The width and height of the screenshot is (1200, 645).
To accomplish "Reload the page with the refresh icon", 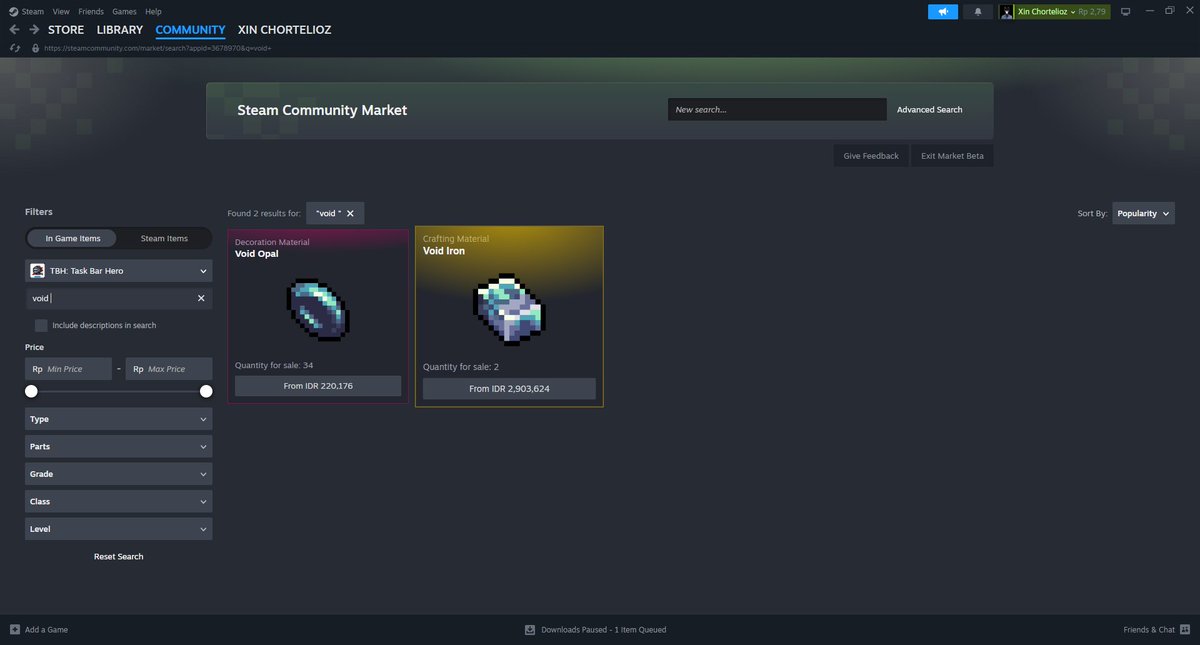I will [14, 48].
